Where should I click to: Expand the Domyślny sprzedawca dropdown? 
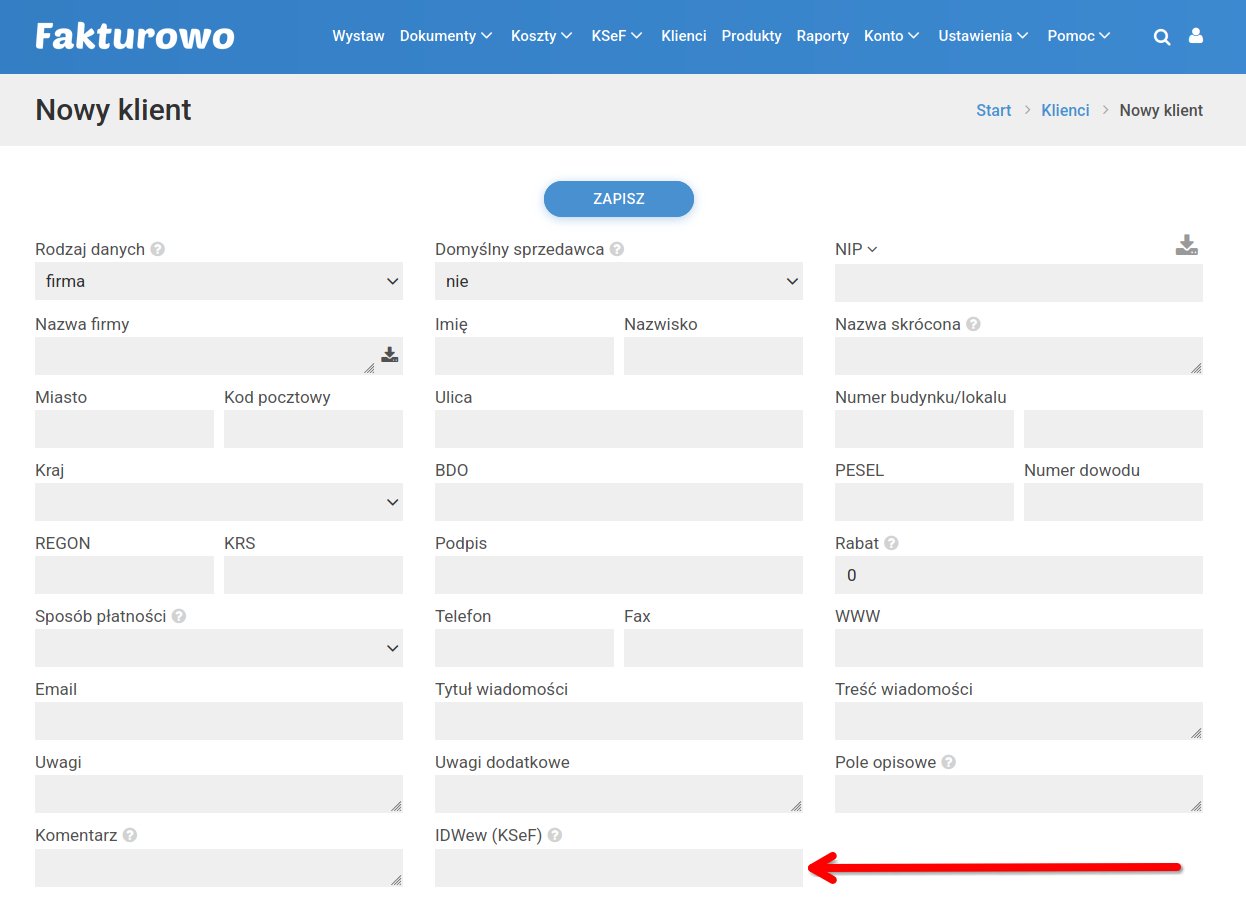[x=618, y=281]
